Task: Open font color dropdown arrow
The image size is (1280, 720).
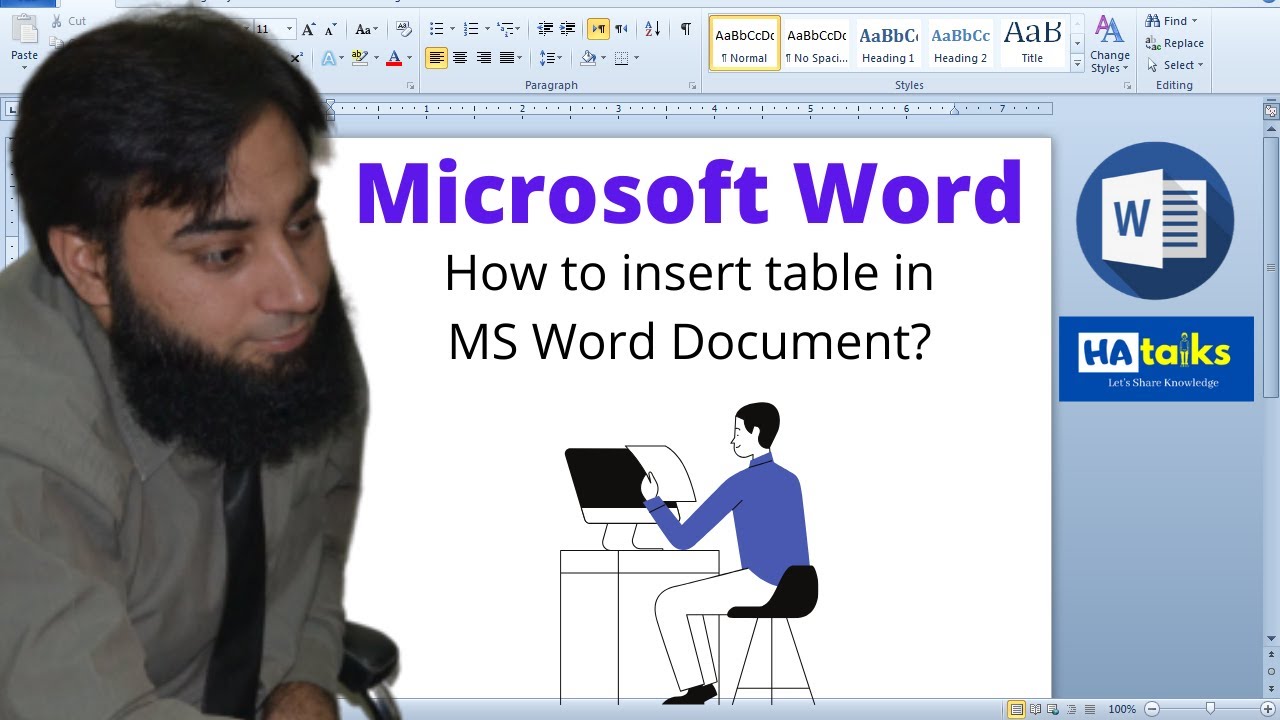Action: [x=410, y=58]
